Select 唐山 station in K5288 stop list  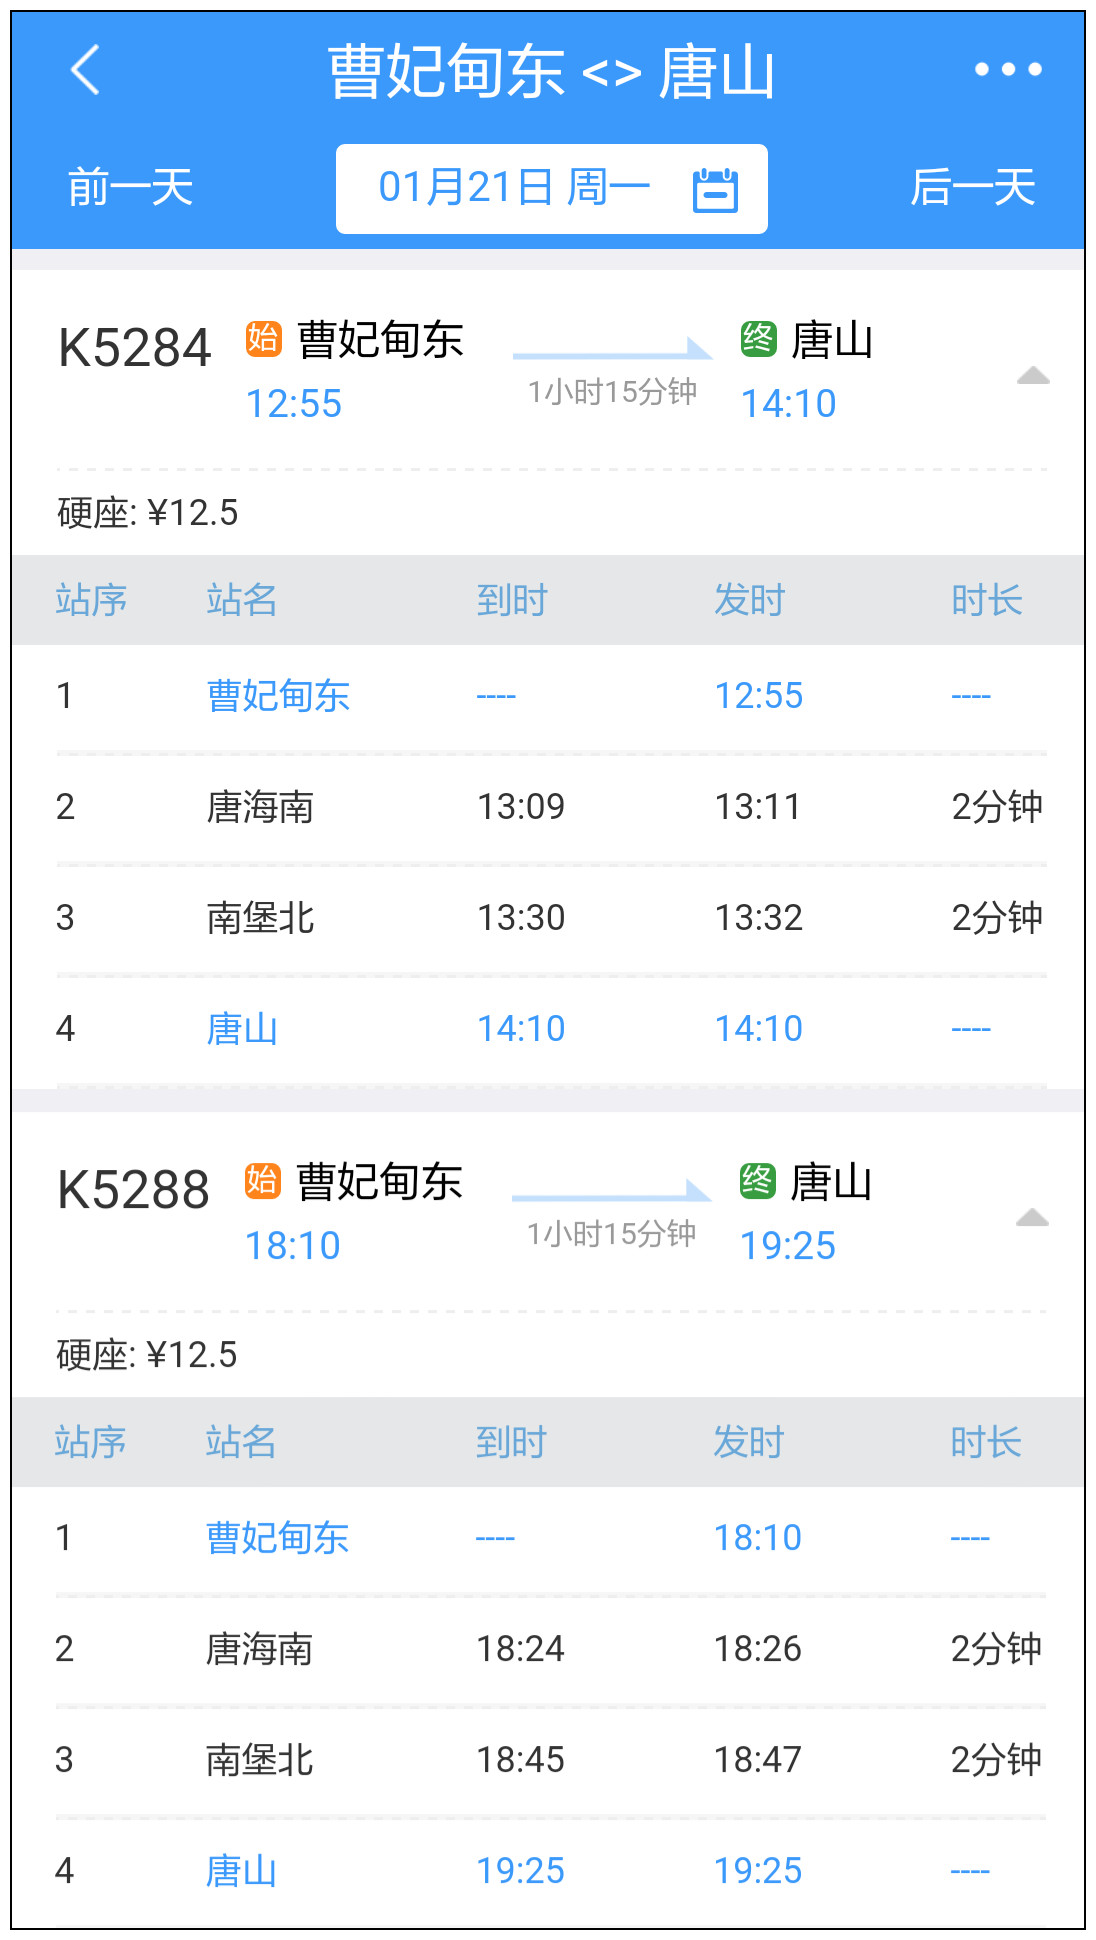[x=241, y=1871]
